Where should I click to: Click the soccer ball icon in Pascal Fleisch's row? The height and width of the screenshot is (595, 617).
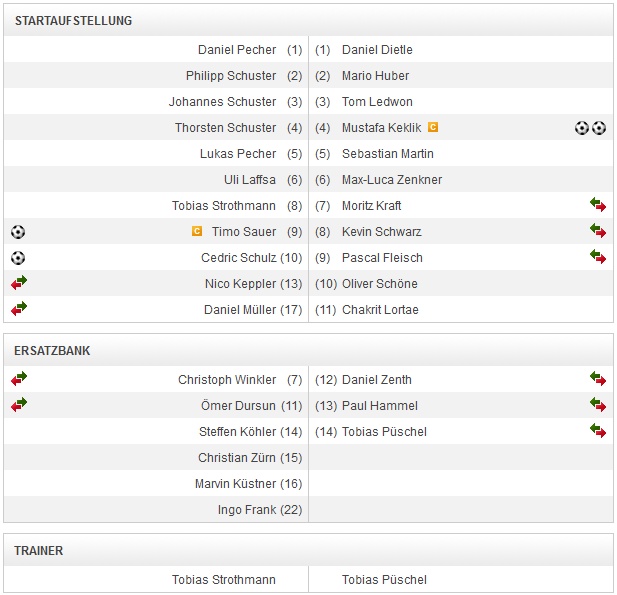point(598,258)
